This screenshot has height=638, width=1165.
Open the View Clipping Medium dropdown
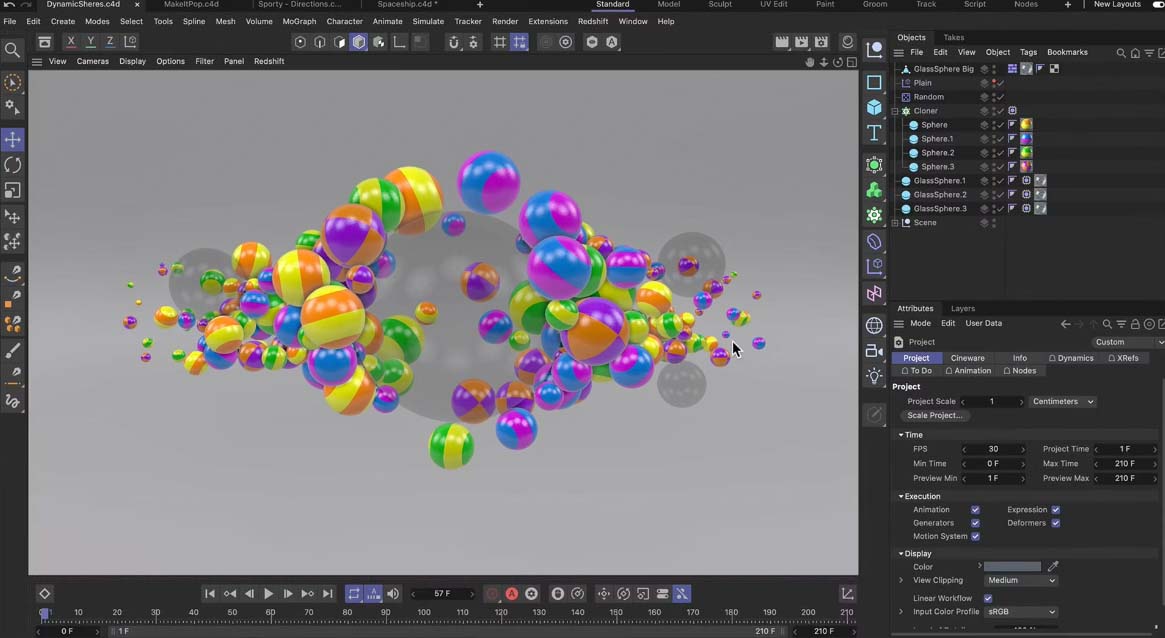click(1020, 580)
